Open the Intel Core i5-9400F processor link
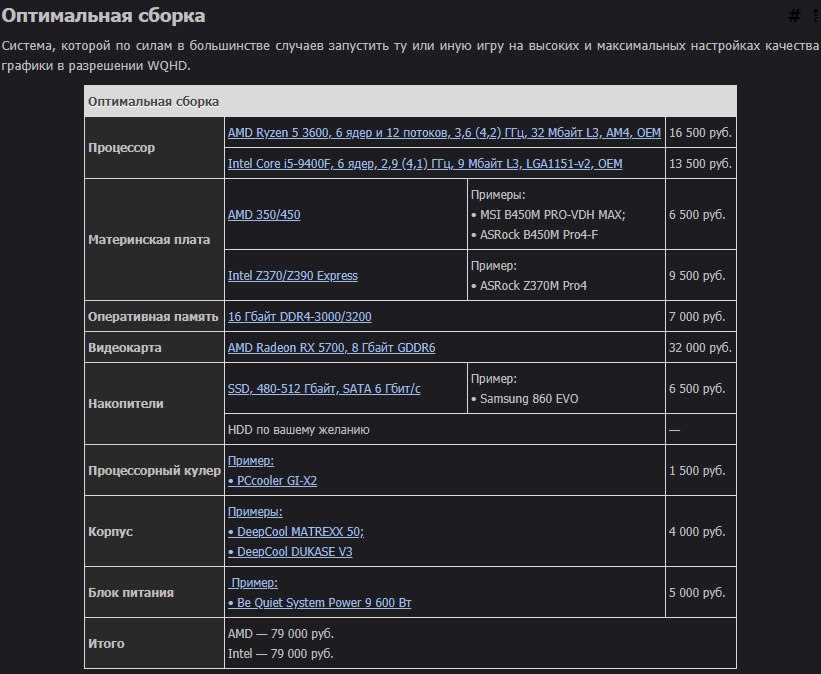This screenshot has width=821, height=674. coord(425,163)
